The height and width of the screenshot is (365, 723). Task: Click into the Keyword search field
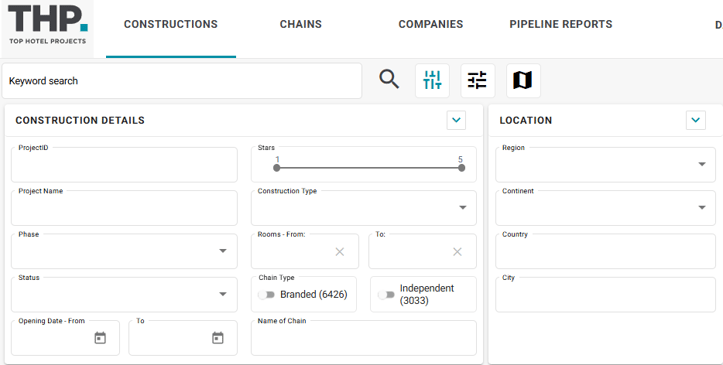pos(182,81)
